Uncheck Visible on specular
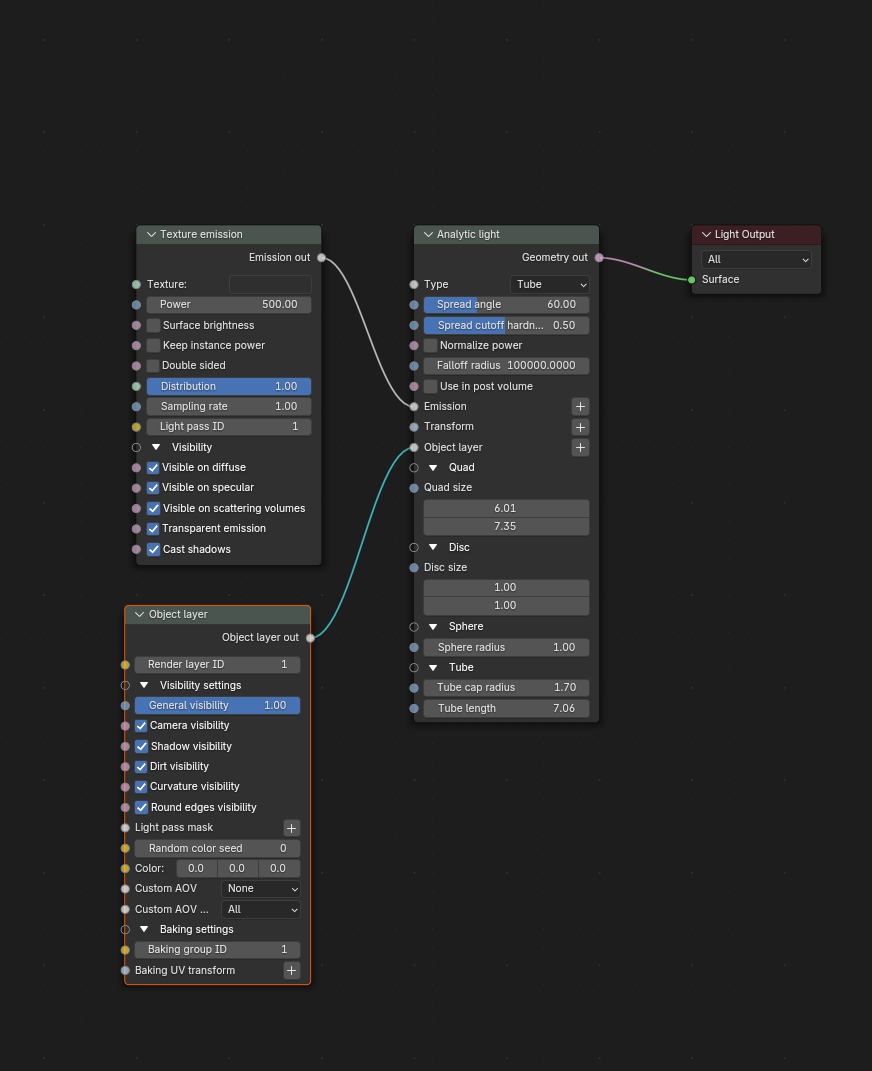 pyautogui.click(x=154, y=488)
